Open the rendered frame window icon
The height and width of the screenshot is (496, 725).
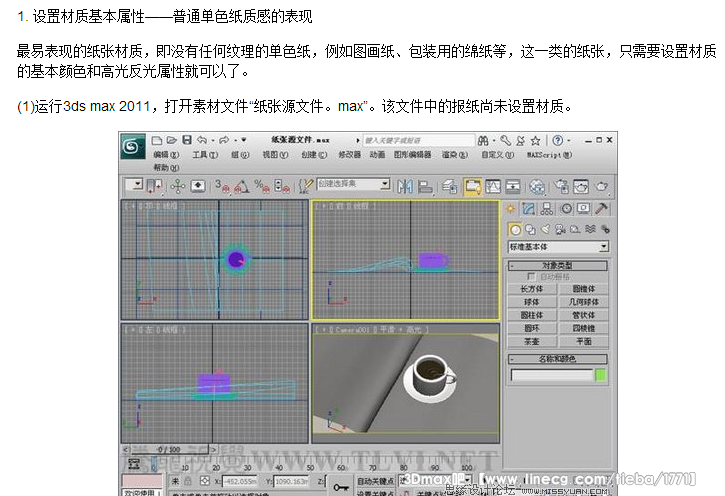(x=581, y=186)
